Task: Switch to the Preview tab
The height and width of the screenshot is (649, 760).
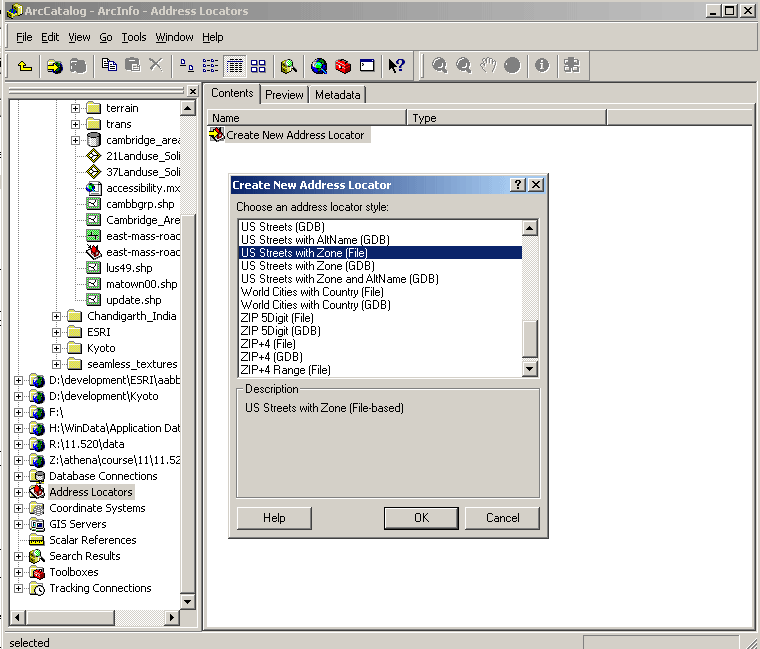Action: pos(284,95)
